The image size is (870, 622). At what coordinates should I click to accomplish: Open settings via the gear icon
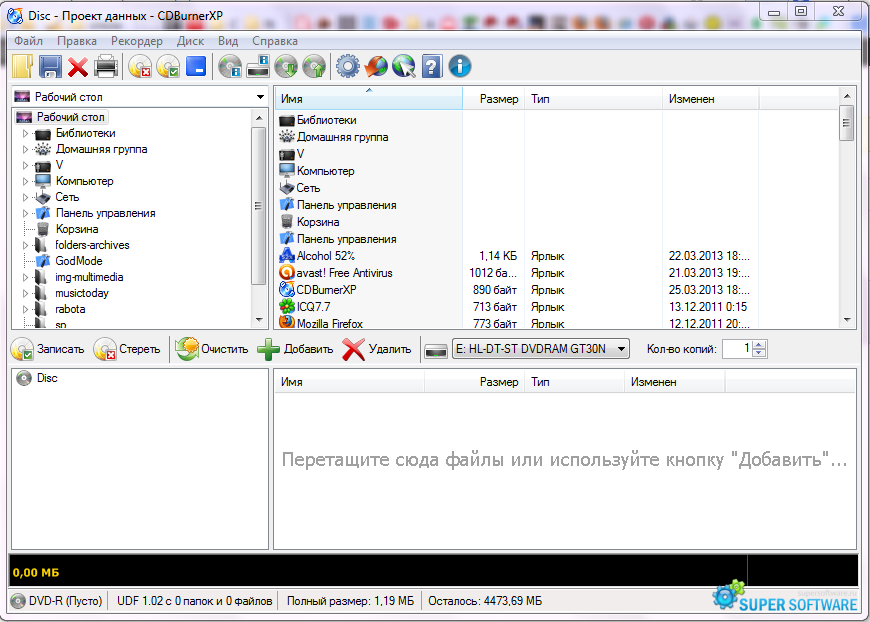click(348, 66)
